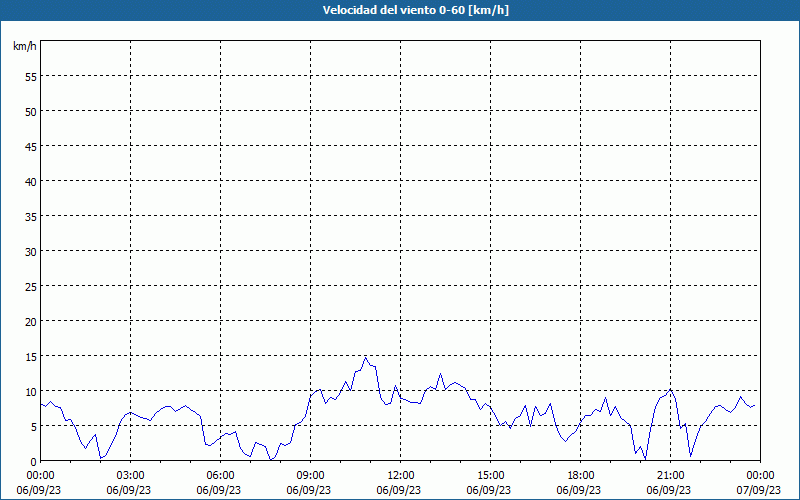Click the '06:00' time axis label

click(x=220, y=476)
